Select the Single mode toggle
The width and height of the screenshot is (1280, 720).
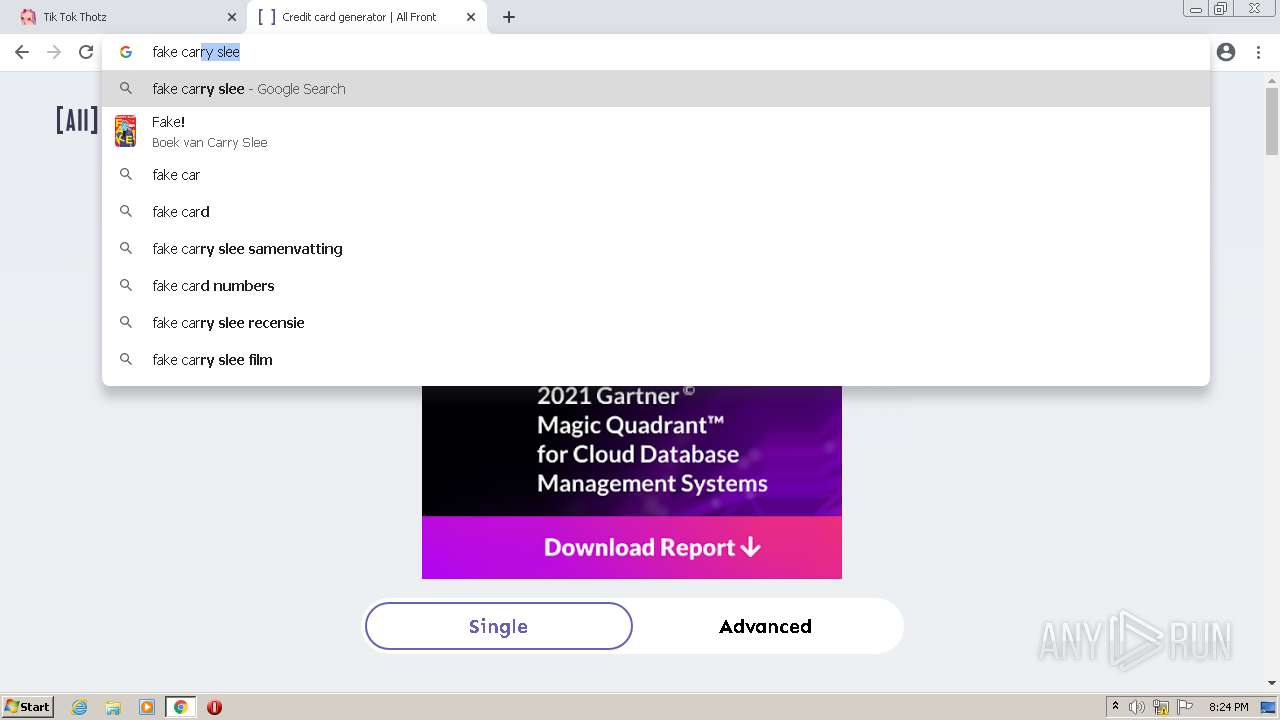(x=498, y=626)
